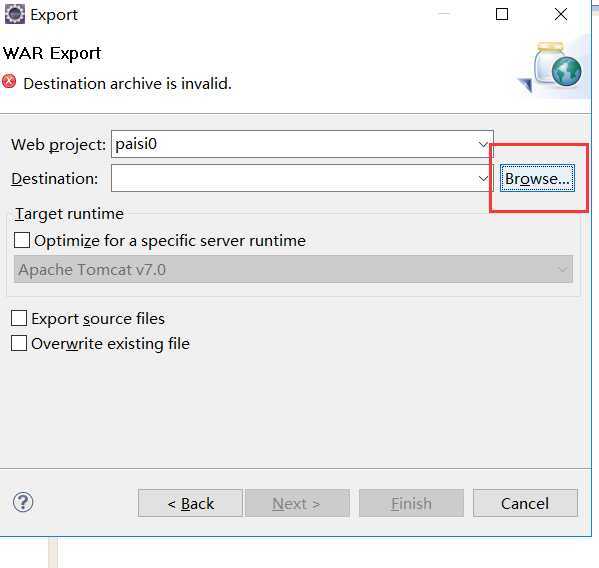Viewport: 599px width, 568px height.
Task: Click the Cancel button
Action: (x=525, y=503)
